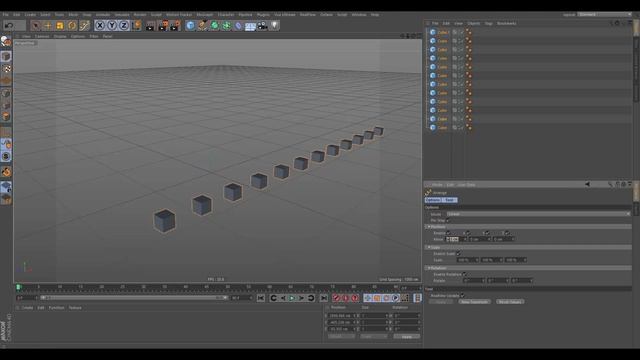
Task: Click the green Subdivision Surface generator icon
Action: tap(214, 26)
